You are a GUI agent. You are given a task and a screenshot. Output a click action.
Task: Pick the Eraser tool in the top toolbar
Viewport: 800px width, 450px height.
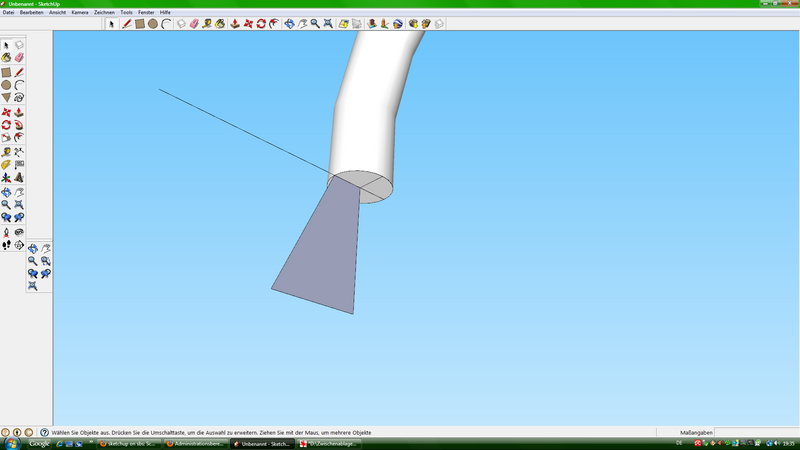tap(194, 23)
